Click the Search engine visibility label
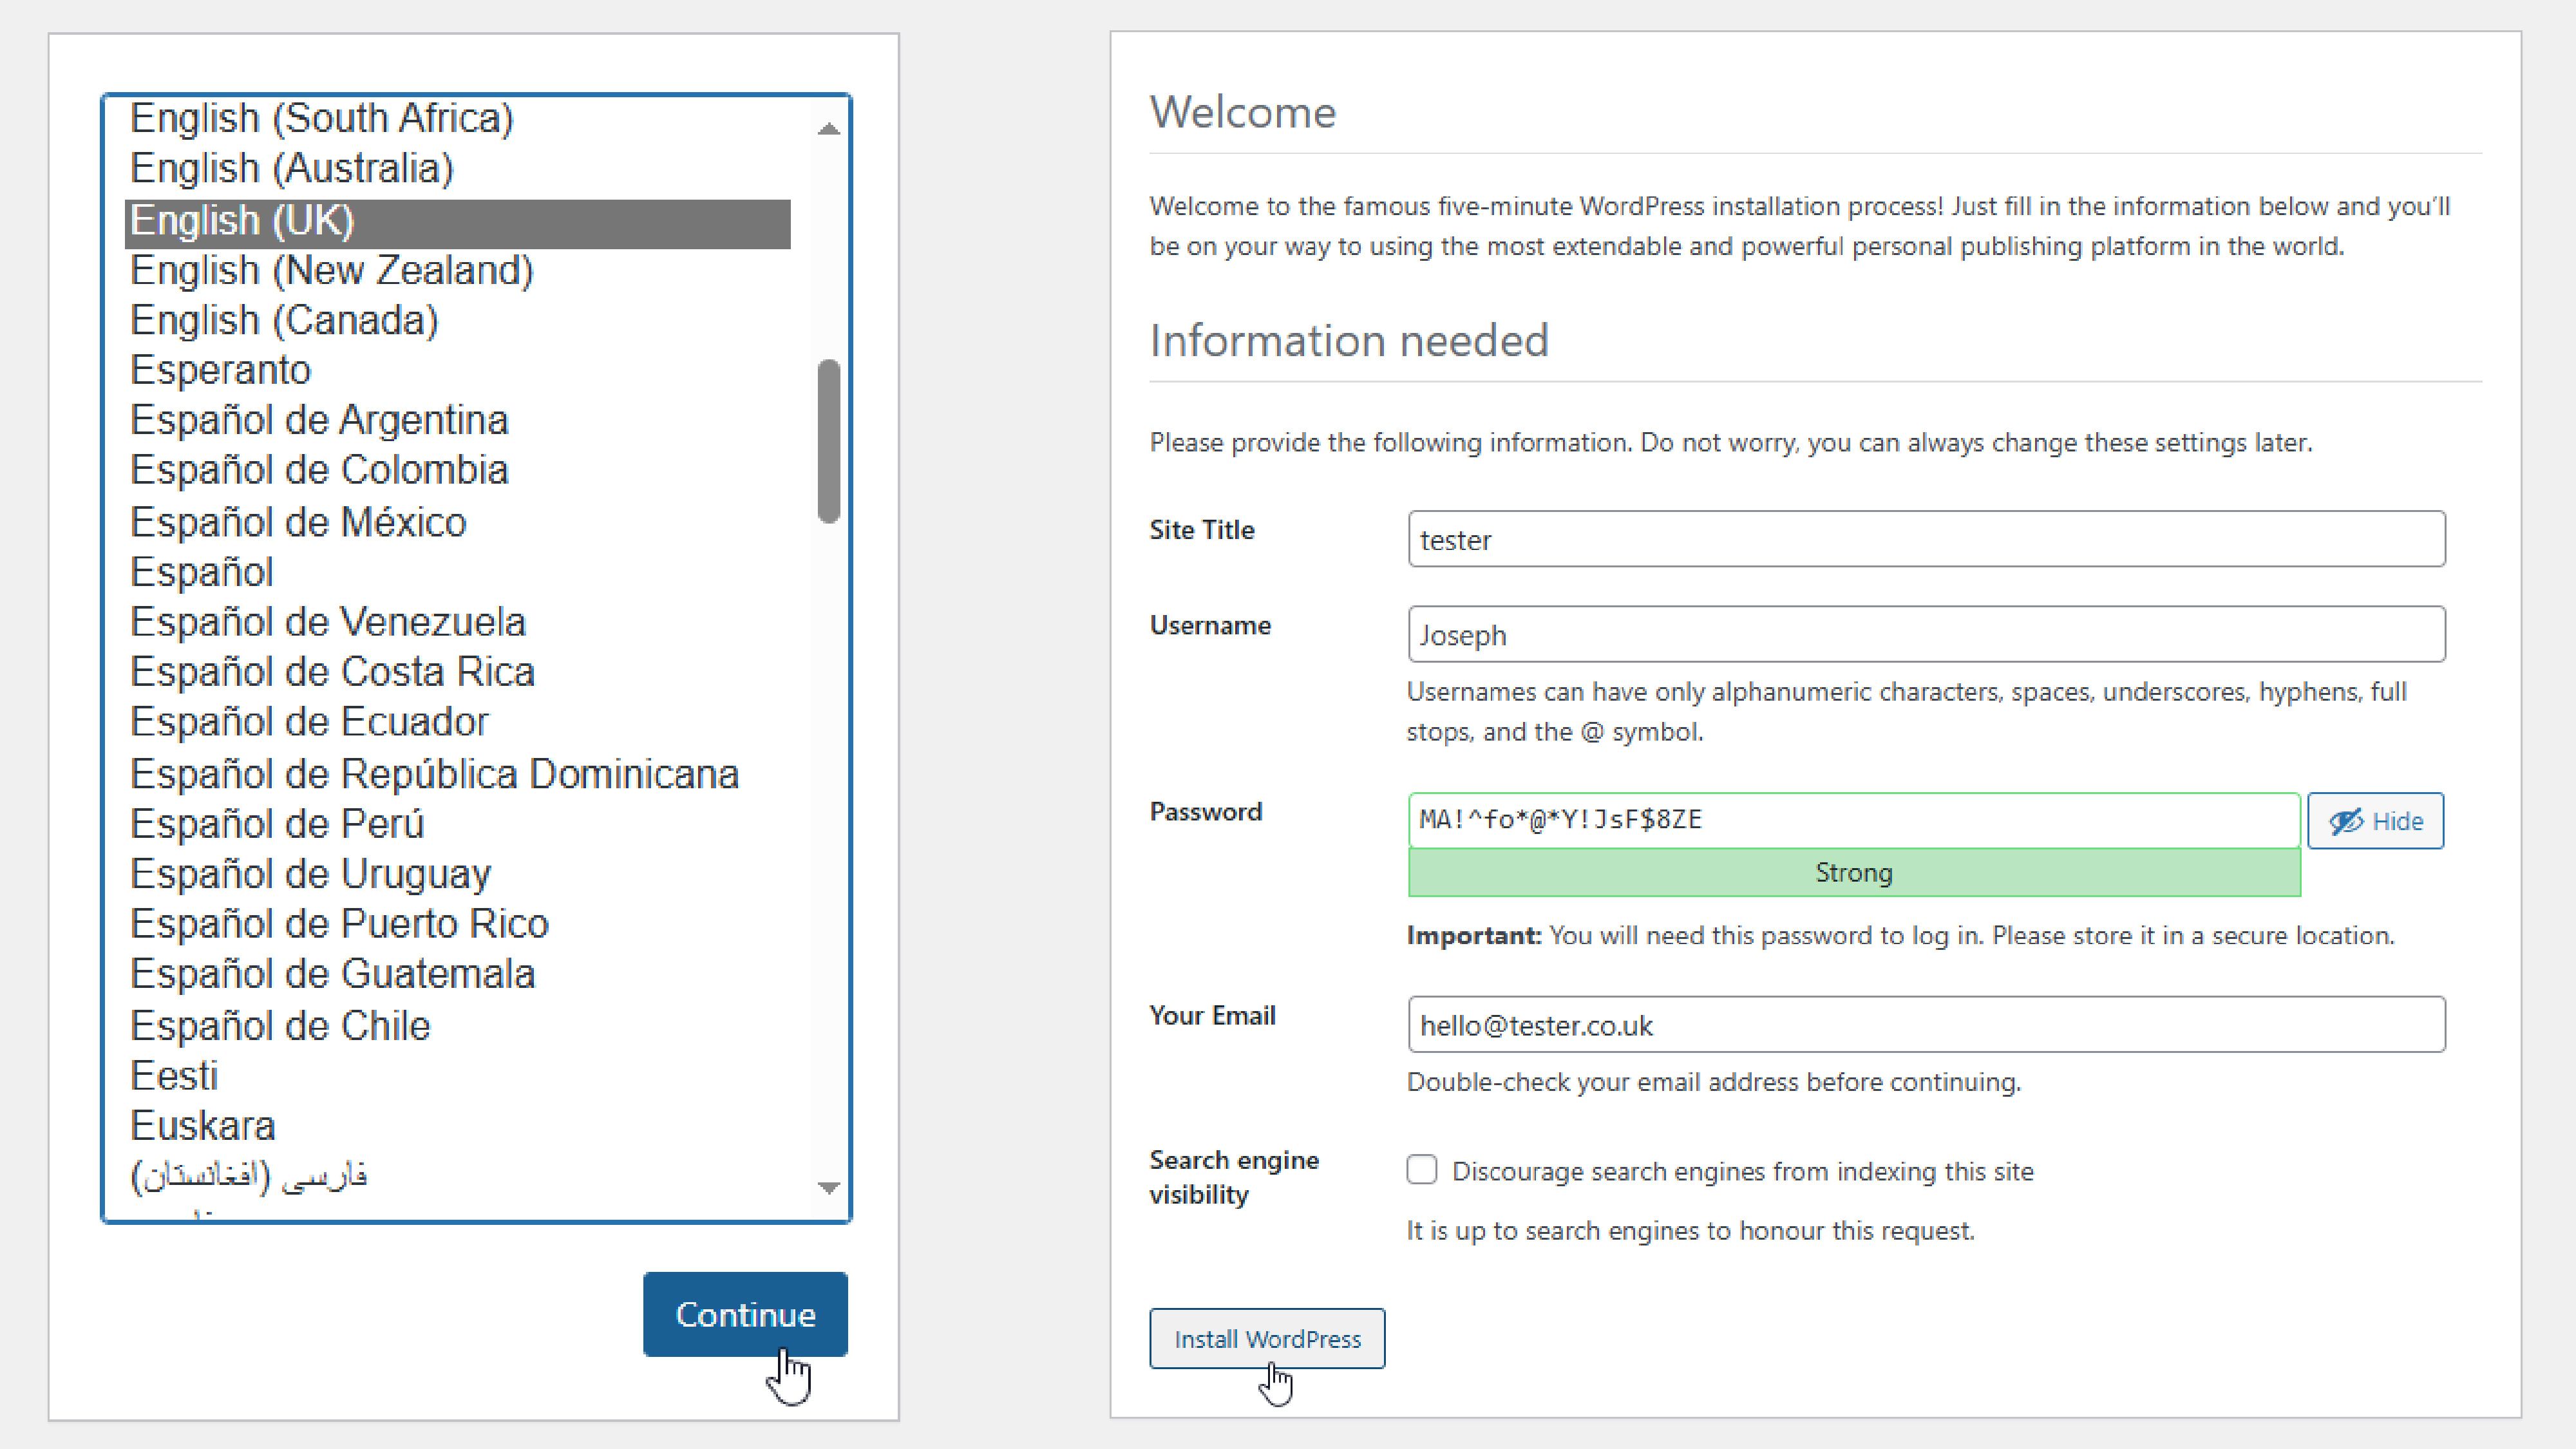This screenshot has height=1449, width=2576. pos(1234,1177)
